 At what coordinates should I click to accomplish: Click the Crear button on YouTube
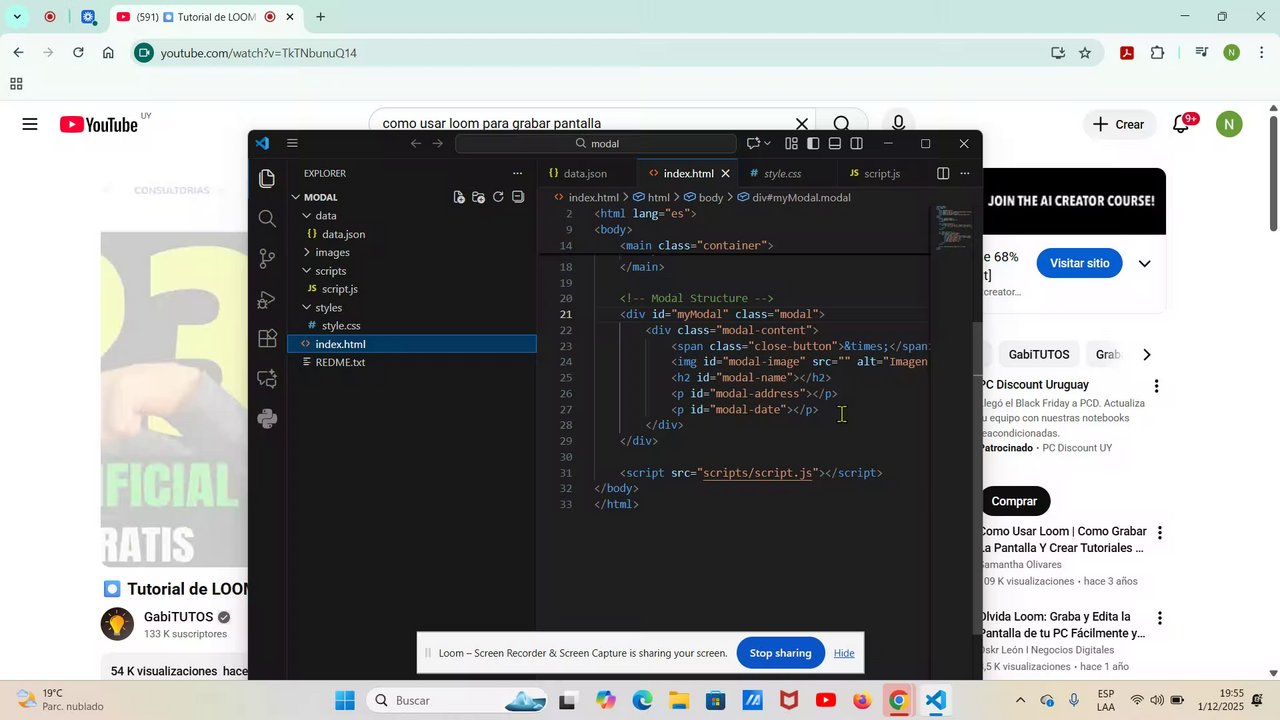tap(1118, 124)
